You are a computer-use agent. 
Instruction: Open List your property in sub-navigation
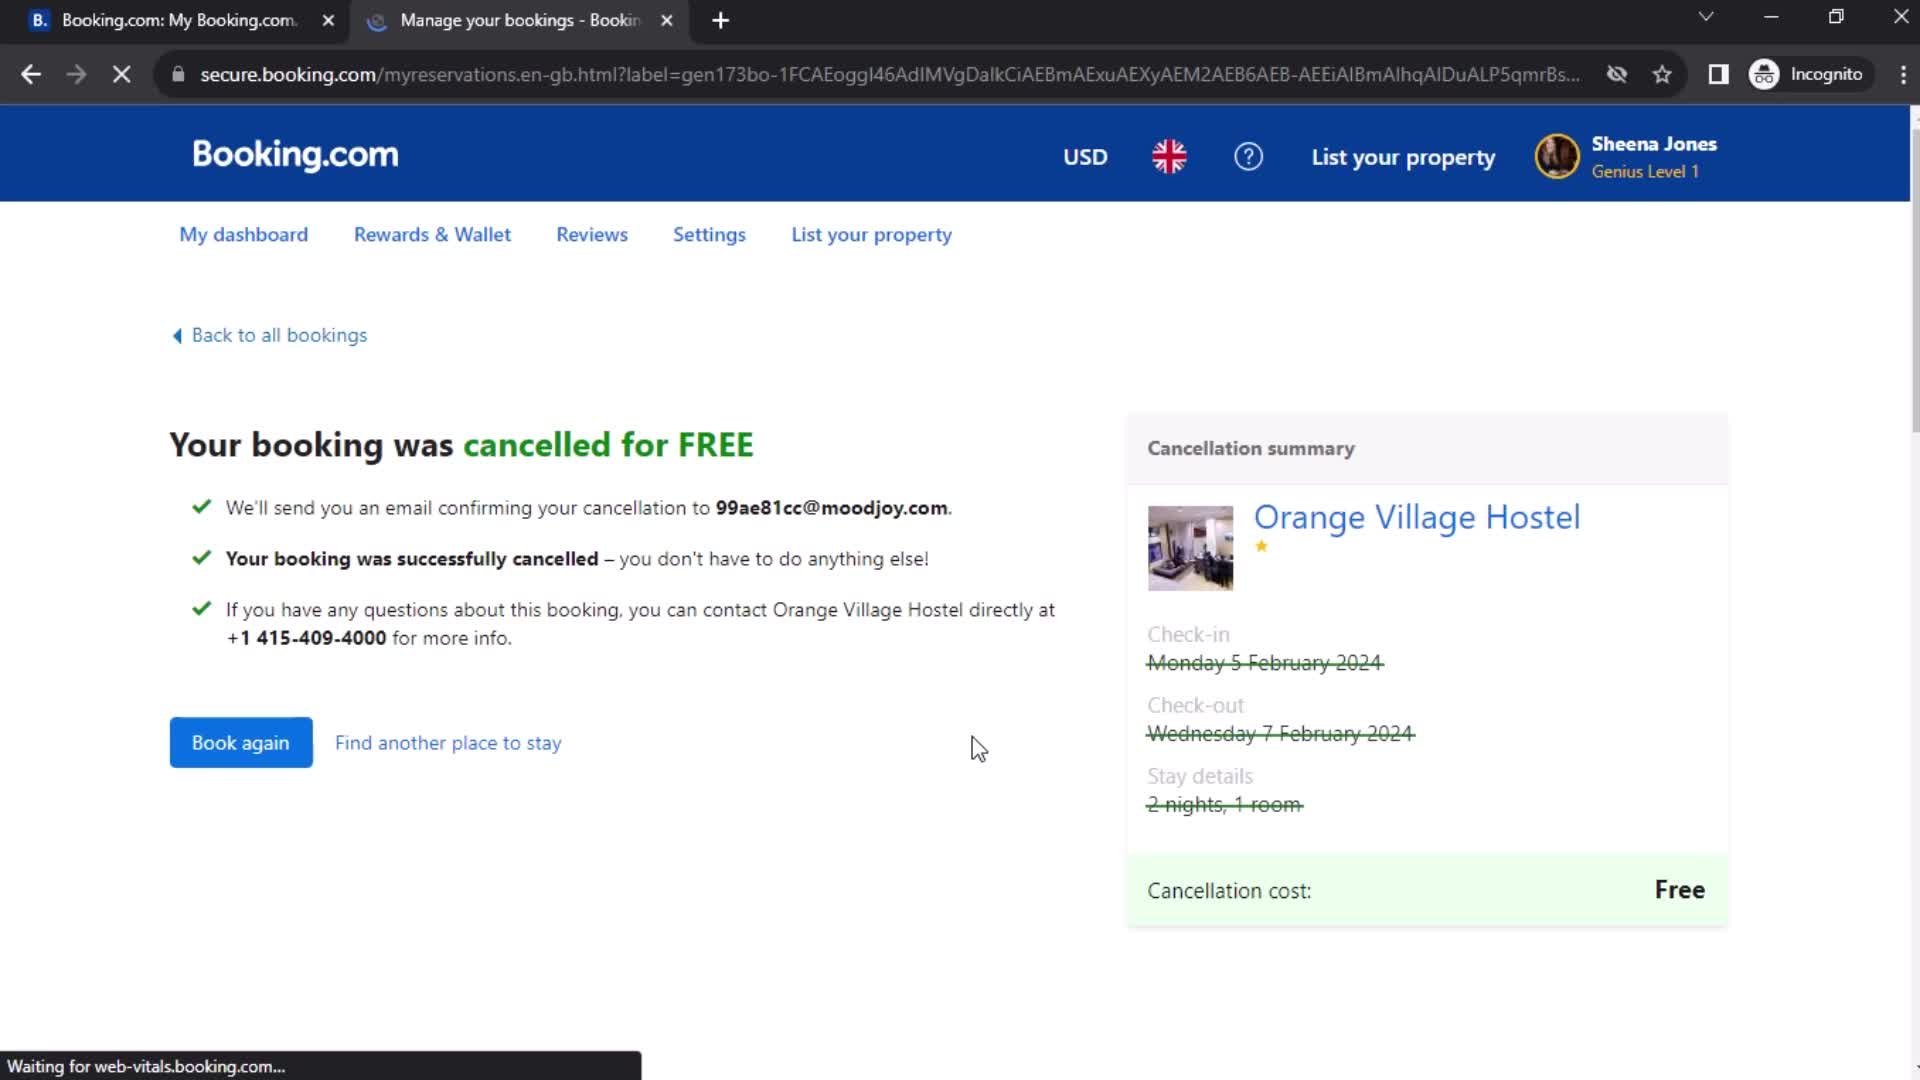click(871, 234)
